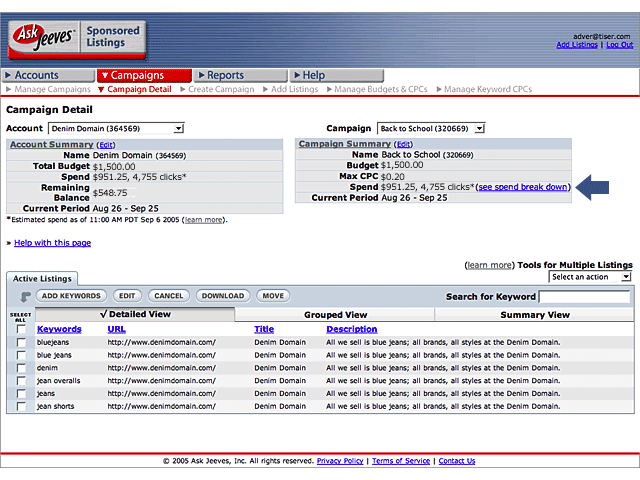Screen dimensions: 640x480
Task: Click the Campaign Summary heading link
Action: click(x=344, y=144)
